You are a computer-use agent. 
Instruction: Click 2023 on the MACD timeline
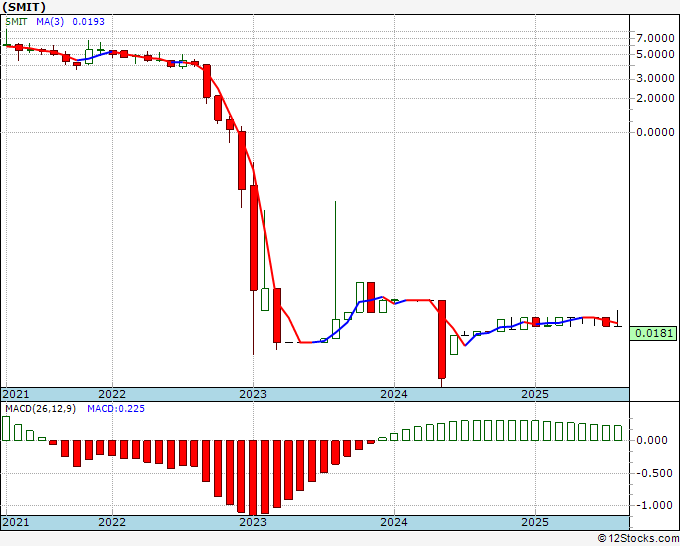click(253, 522)
